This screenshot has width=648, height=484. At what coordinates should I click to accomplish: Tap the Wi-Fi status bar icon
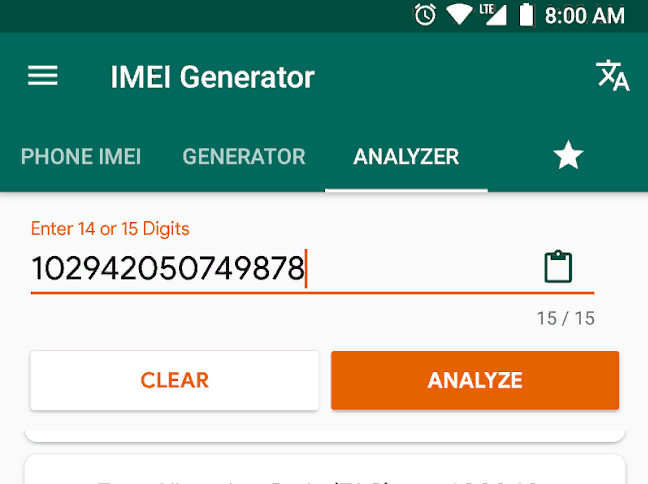tap(459, 15)
